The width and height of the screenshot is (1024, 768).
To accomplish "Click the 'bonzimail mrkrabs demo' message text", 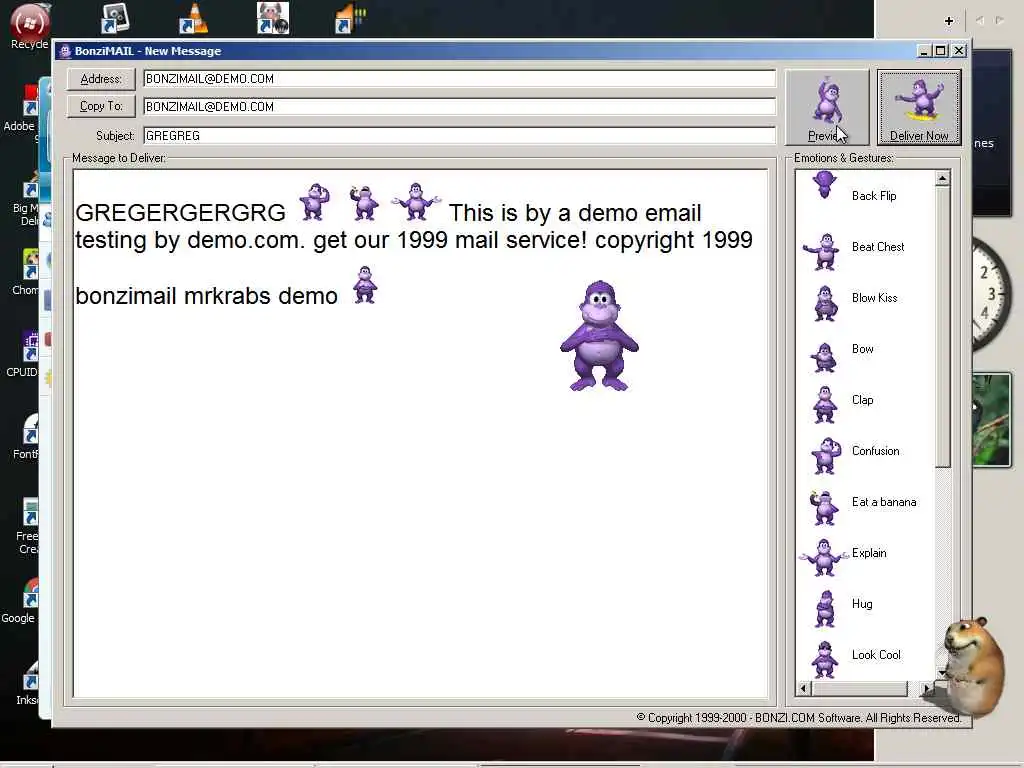I will 206,296.
